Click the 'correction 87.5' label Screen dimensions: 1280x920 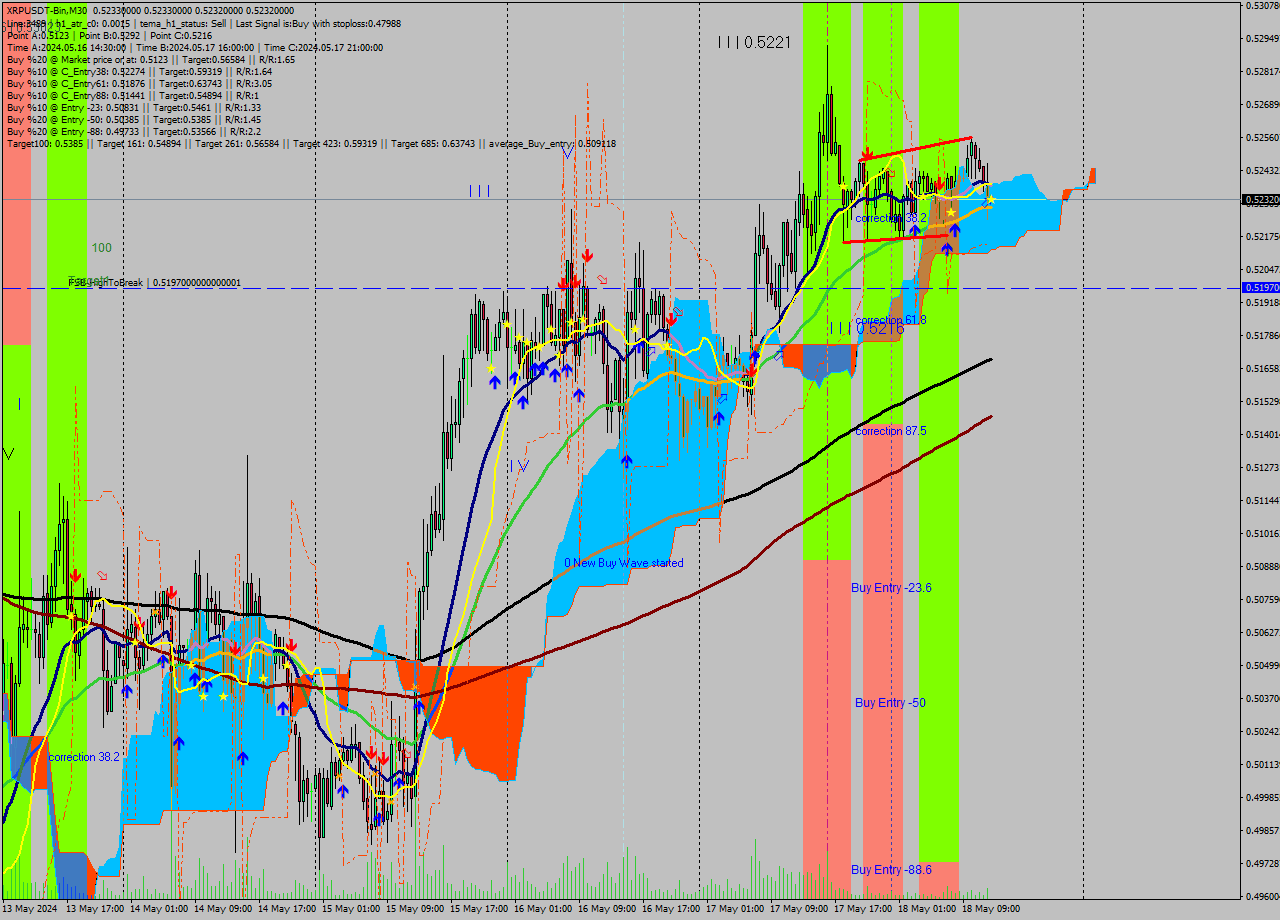[891, 431]
